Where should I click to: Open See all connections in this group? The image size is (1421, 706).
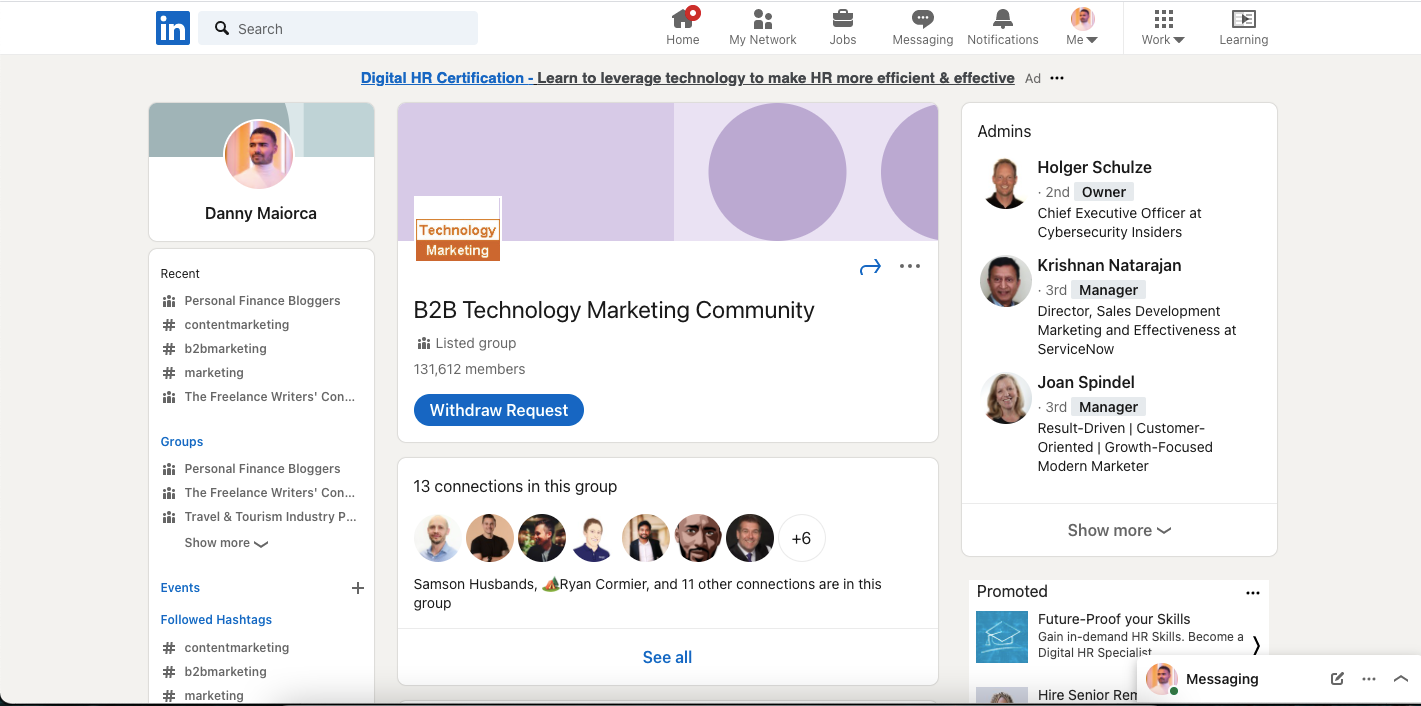667,657
